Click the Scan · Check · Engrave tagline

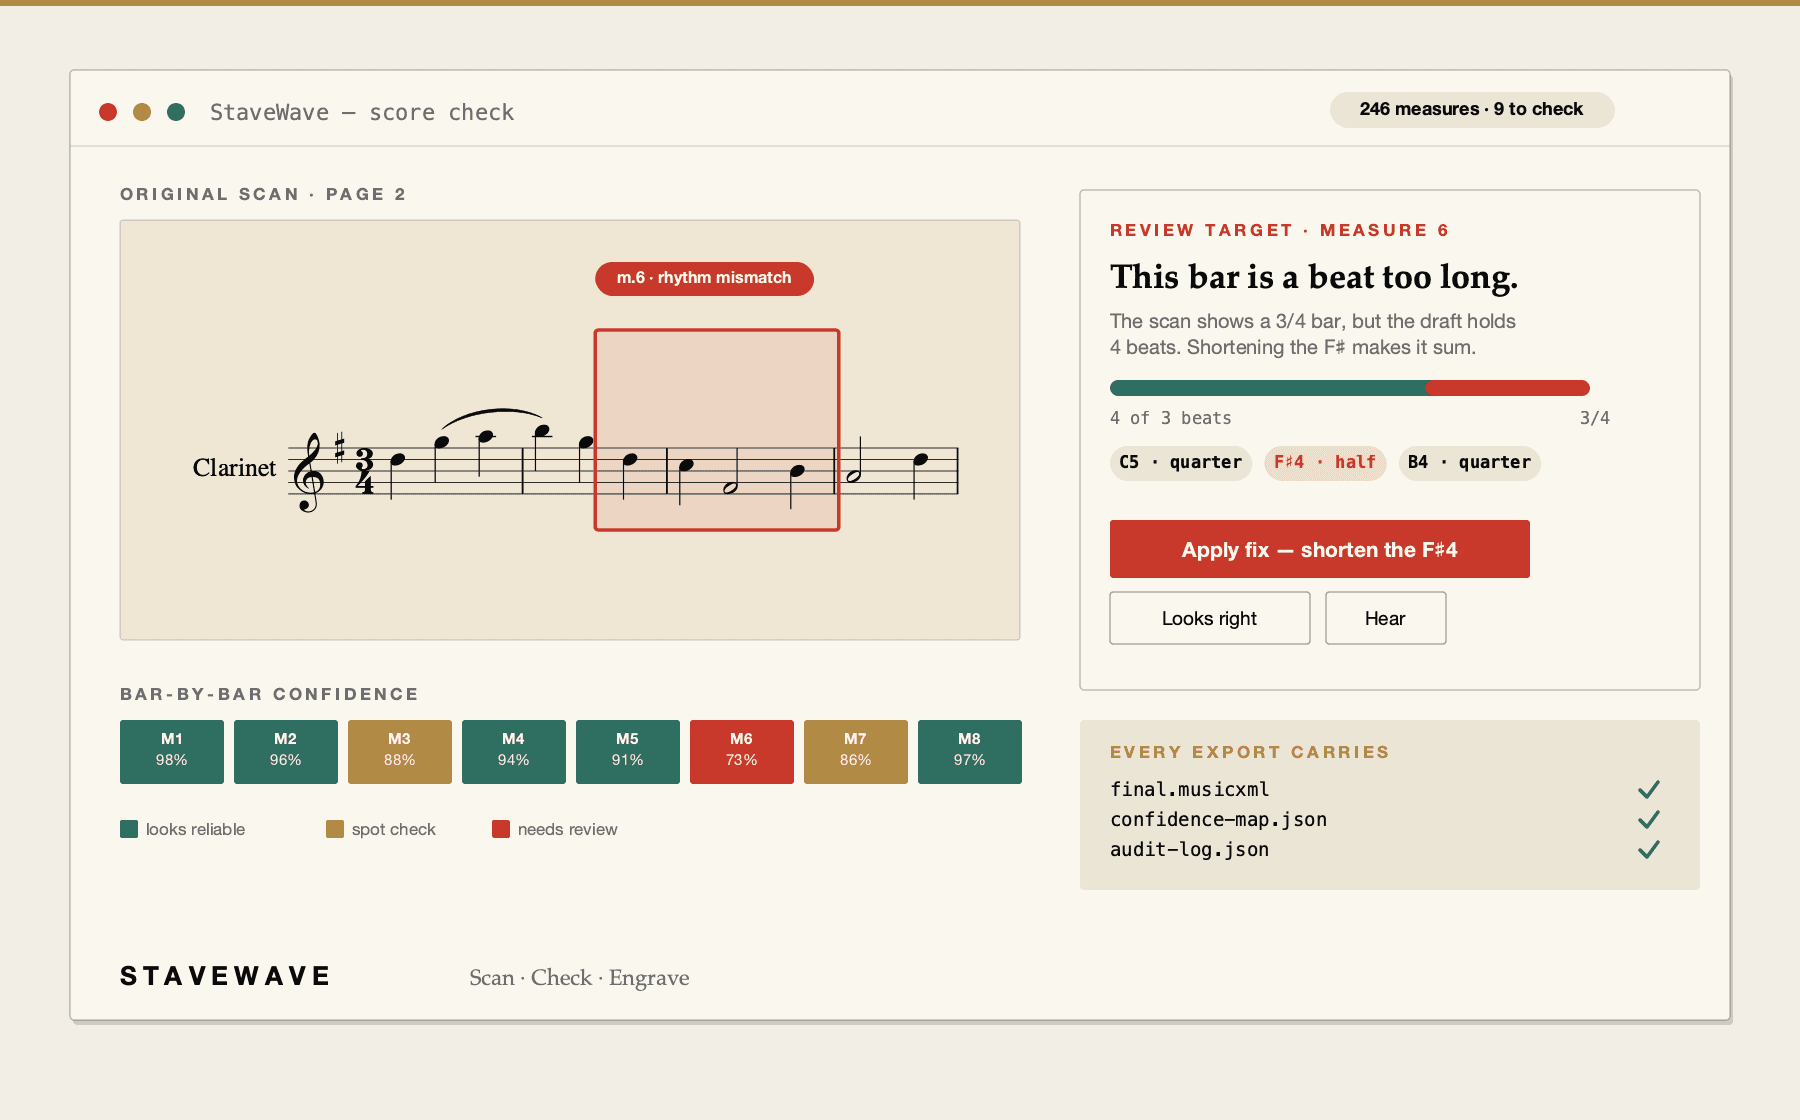click(579, 978)
